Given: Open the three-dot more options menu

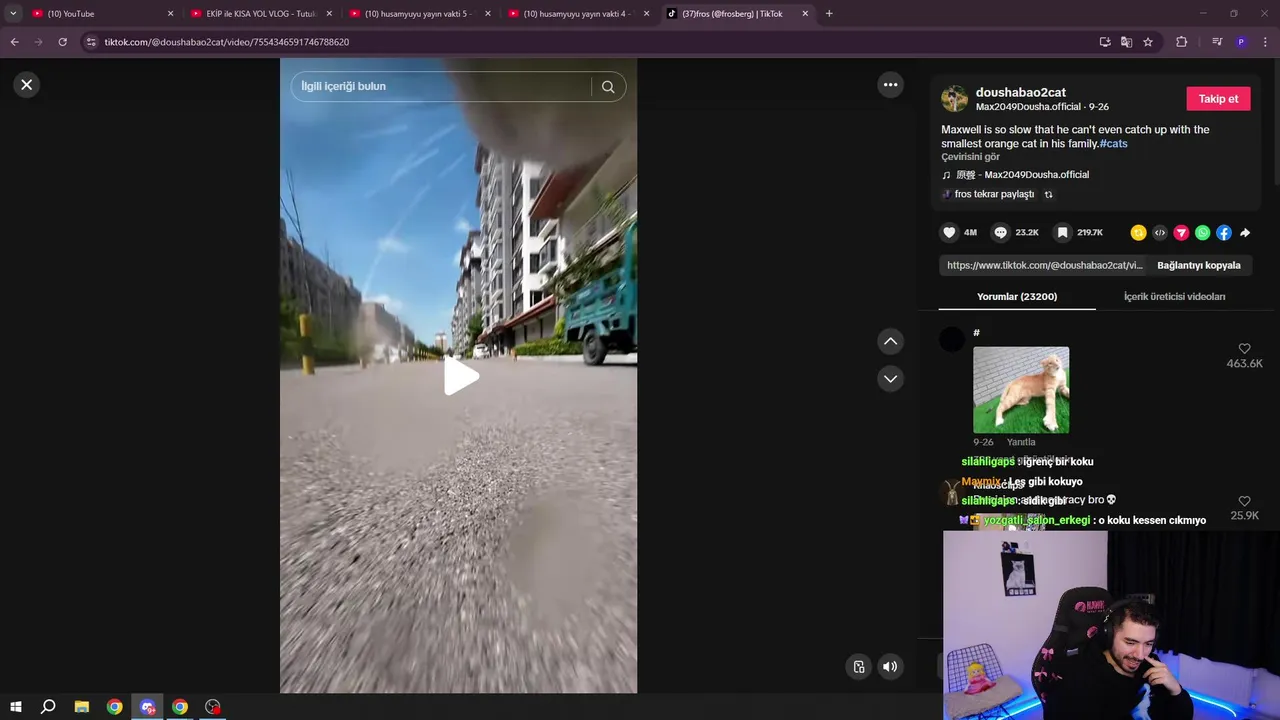Looking at the screenshot, I should click(x=890, y=85).
